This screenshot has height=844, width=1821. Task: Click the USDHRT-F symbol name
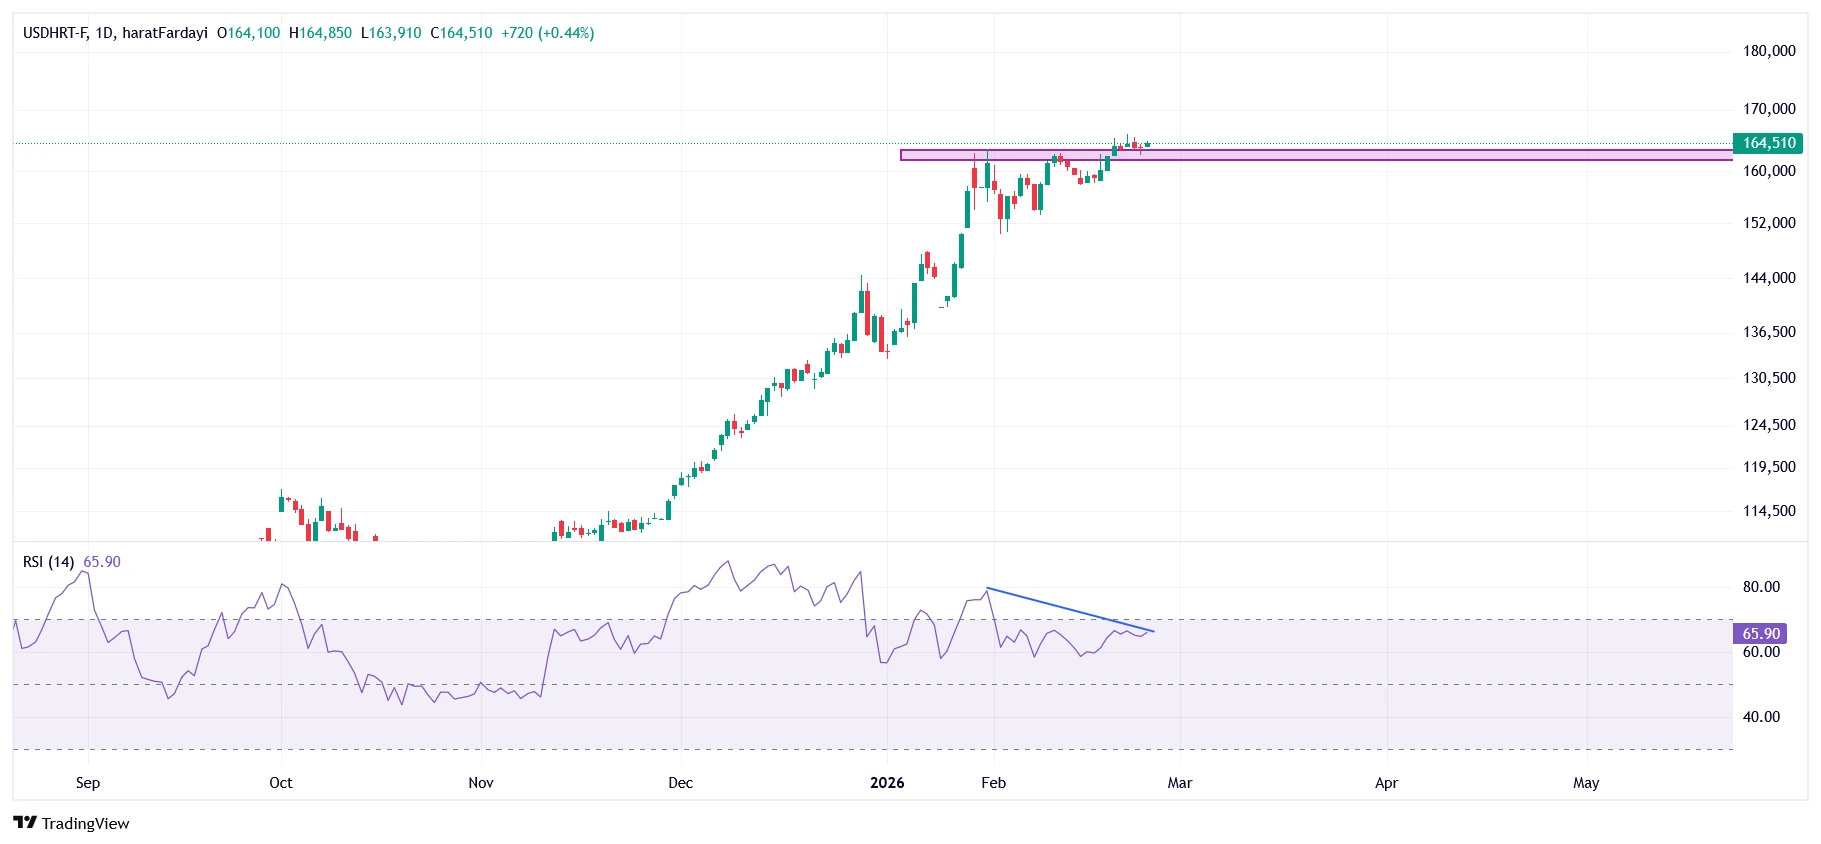[x=55, y=33]
